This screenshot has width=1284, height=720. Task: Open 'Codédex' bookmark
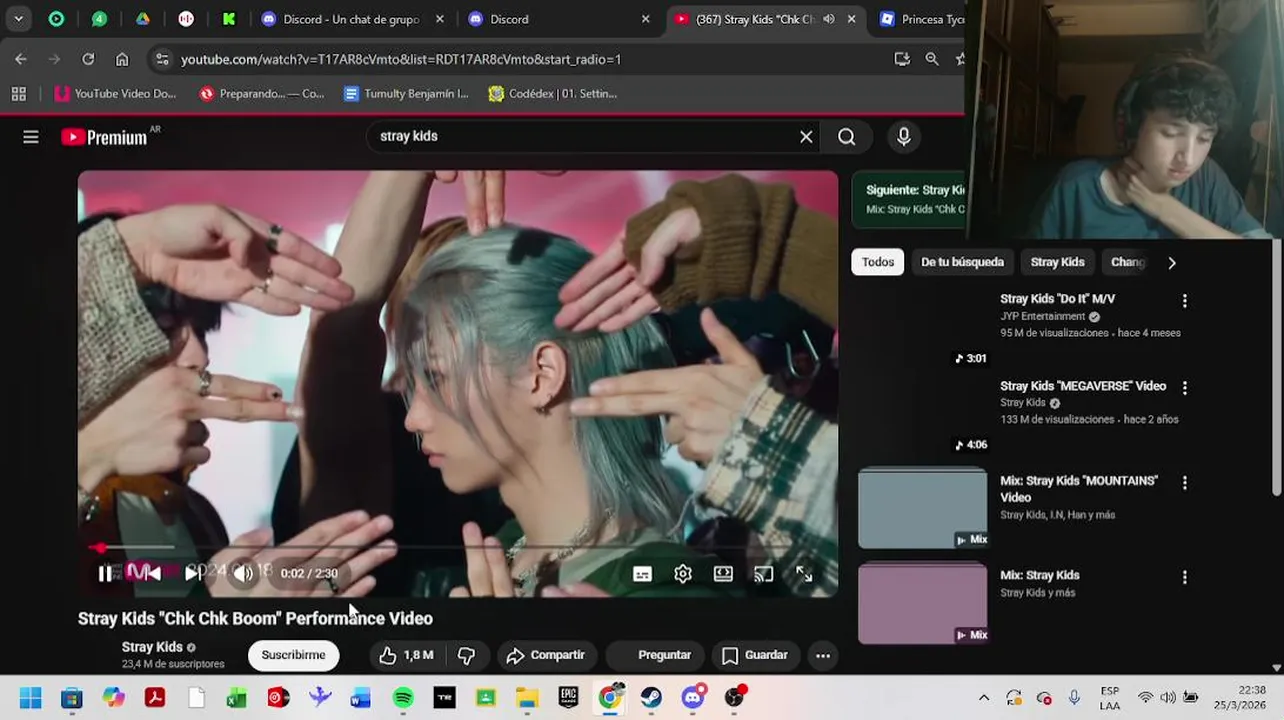pos(552,94)
